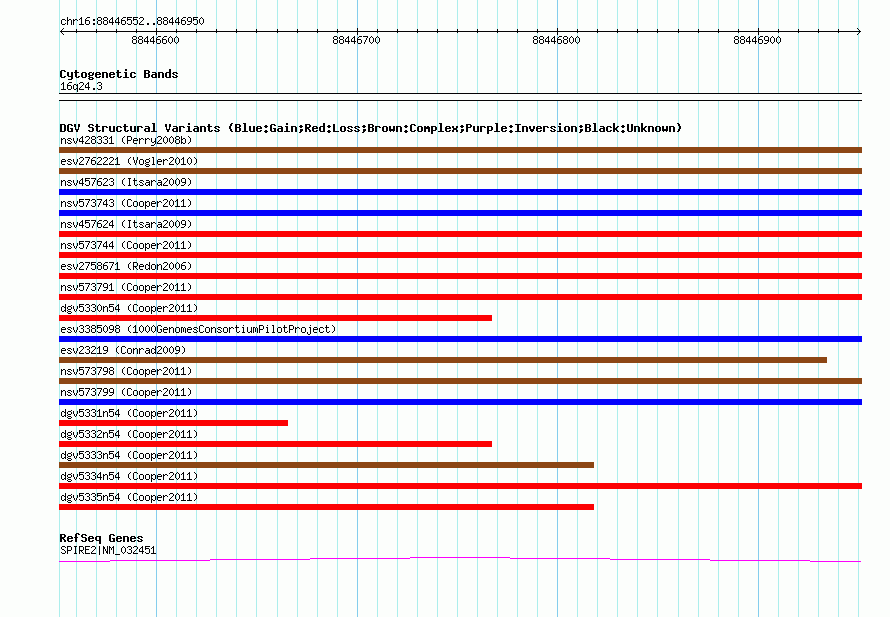Click the red loss bar under dgv5335n54
The height and width of the screenshot is (617, 890).
[x=326, y=507]
